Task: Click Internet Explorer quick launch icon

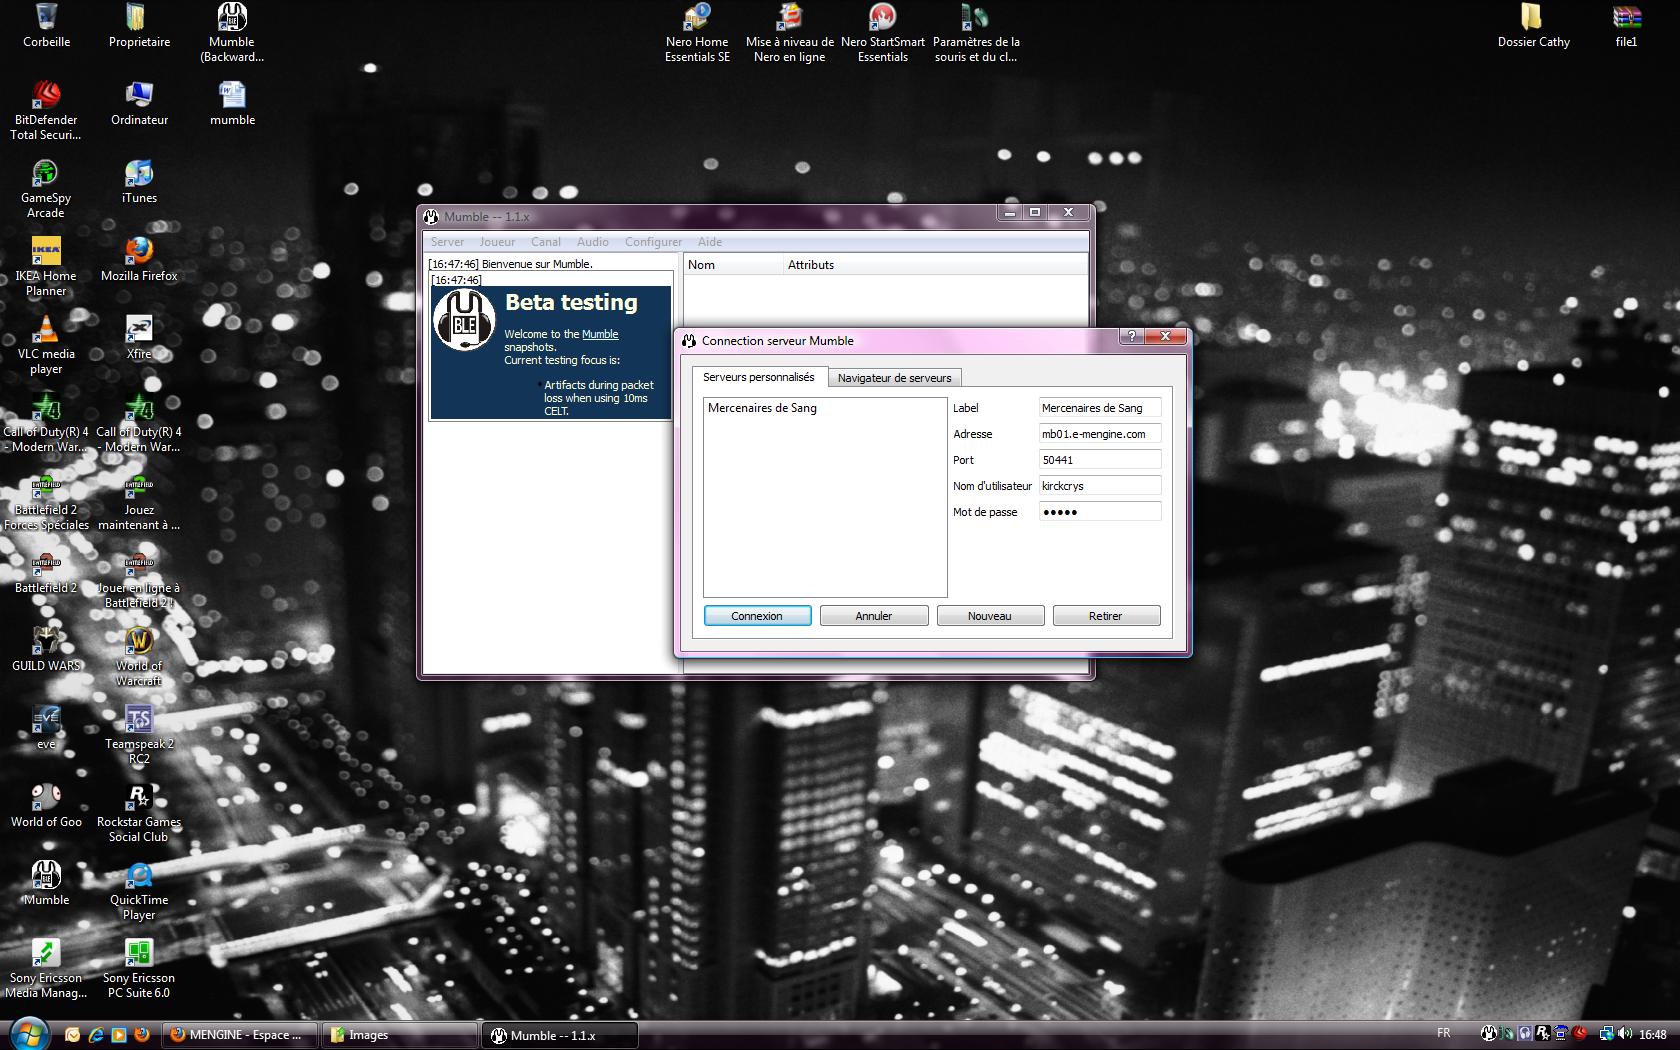Action: [x=96, y=1035]
